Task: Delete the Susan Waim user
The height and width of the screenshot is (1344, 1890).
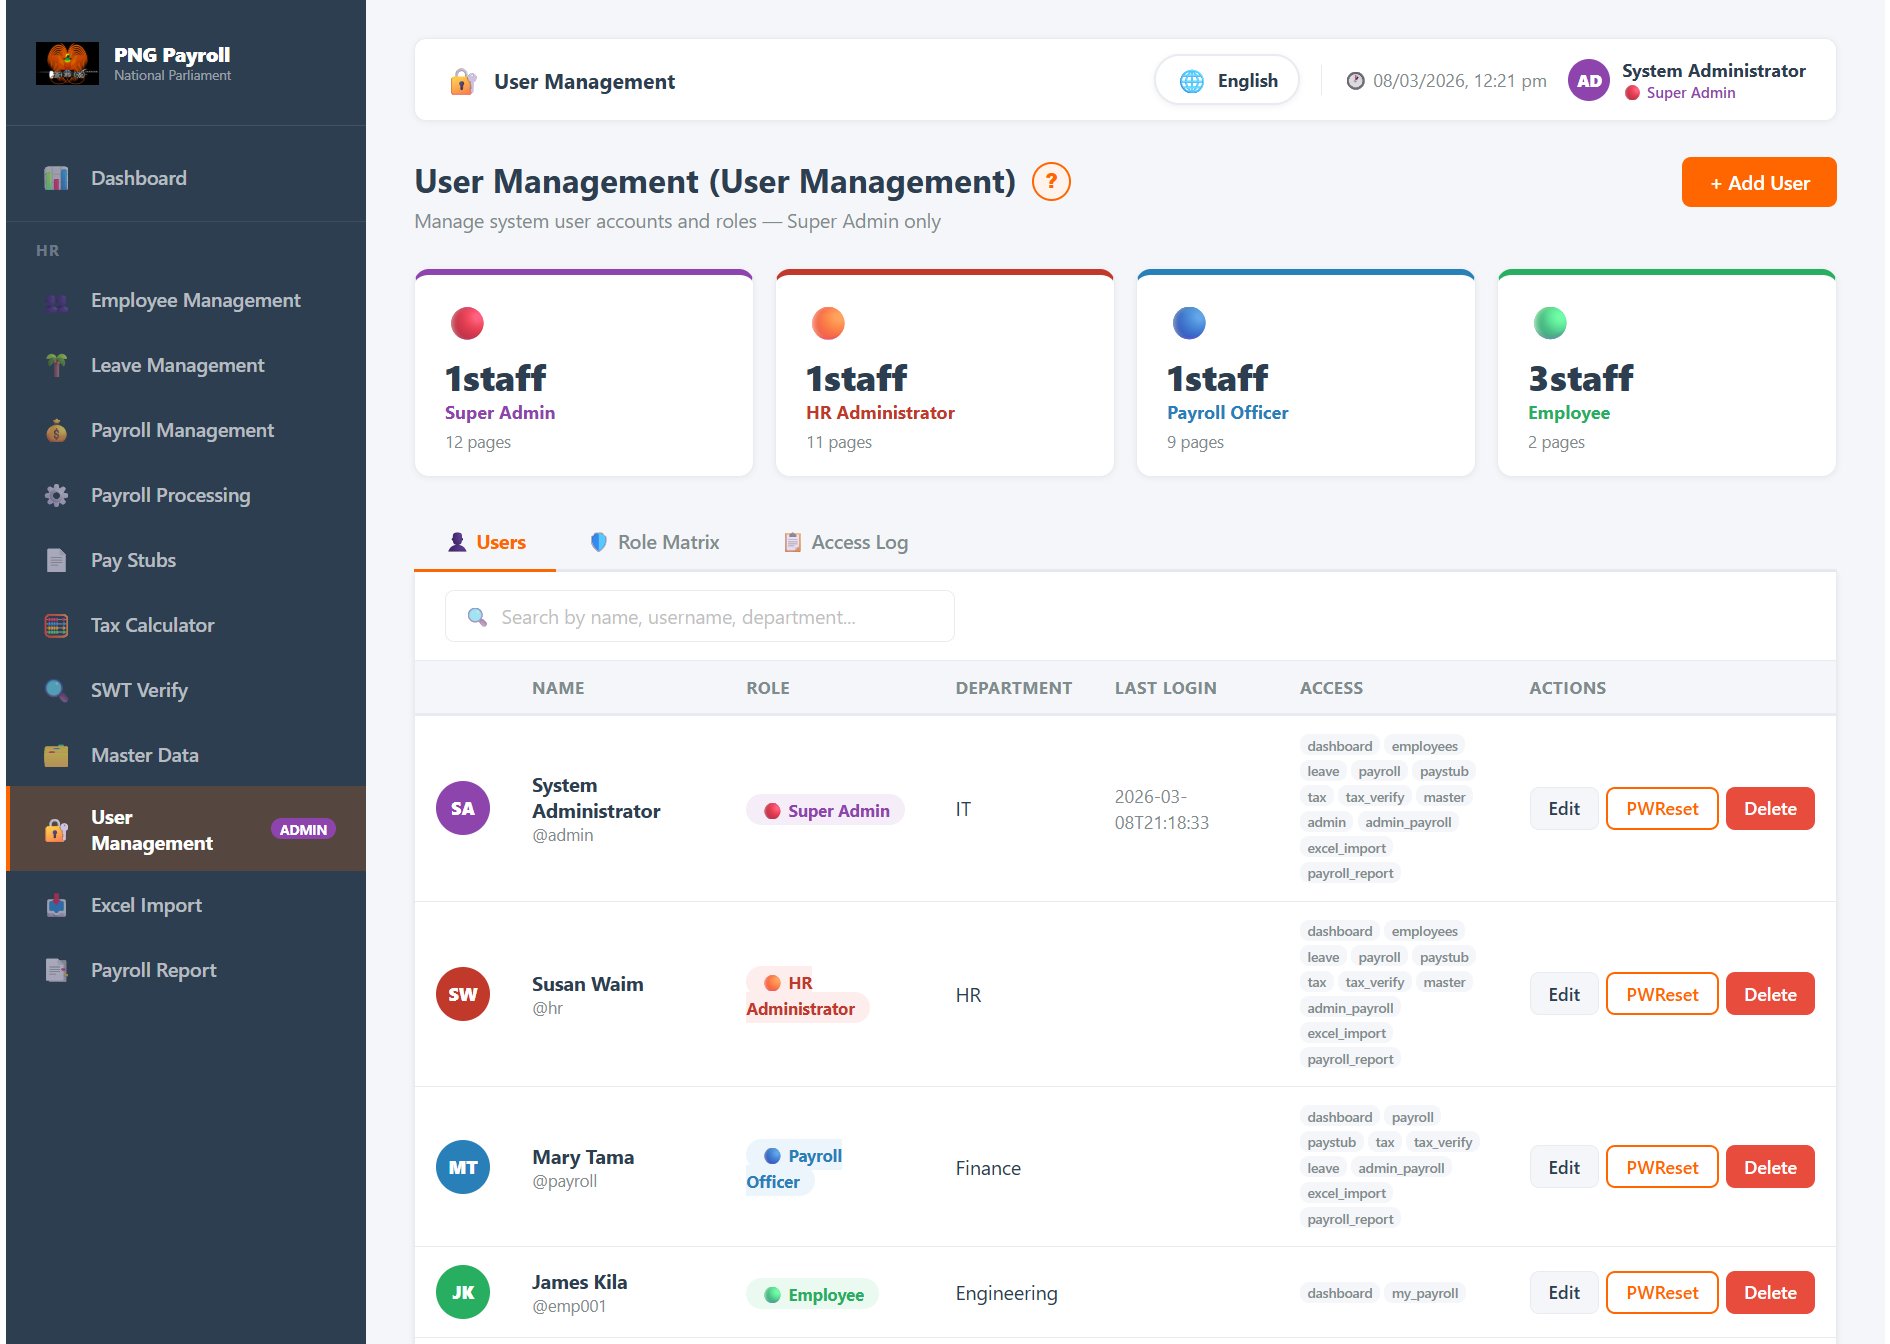Action: coord(1770,995)
